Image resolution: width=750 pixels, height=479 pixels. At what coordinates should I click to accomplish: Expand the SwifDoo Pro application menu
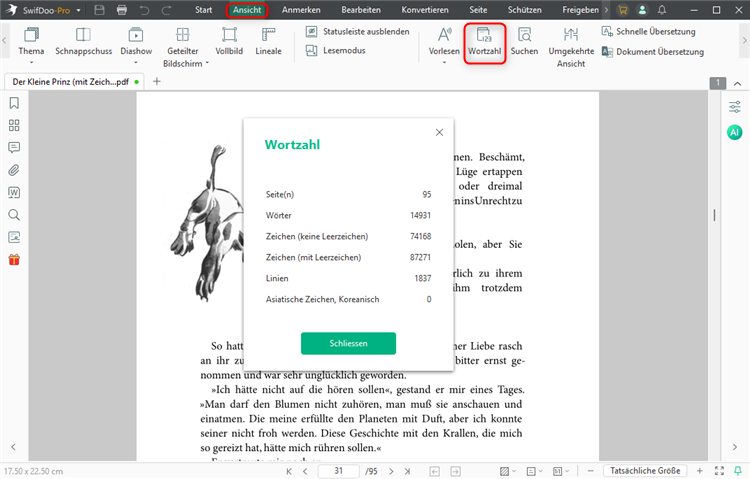78,10
